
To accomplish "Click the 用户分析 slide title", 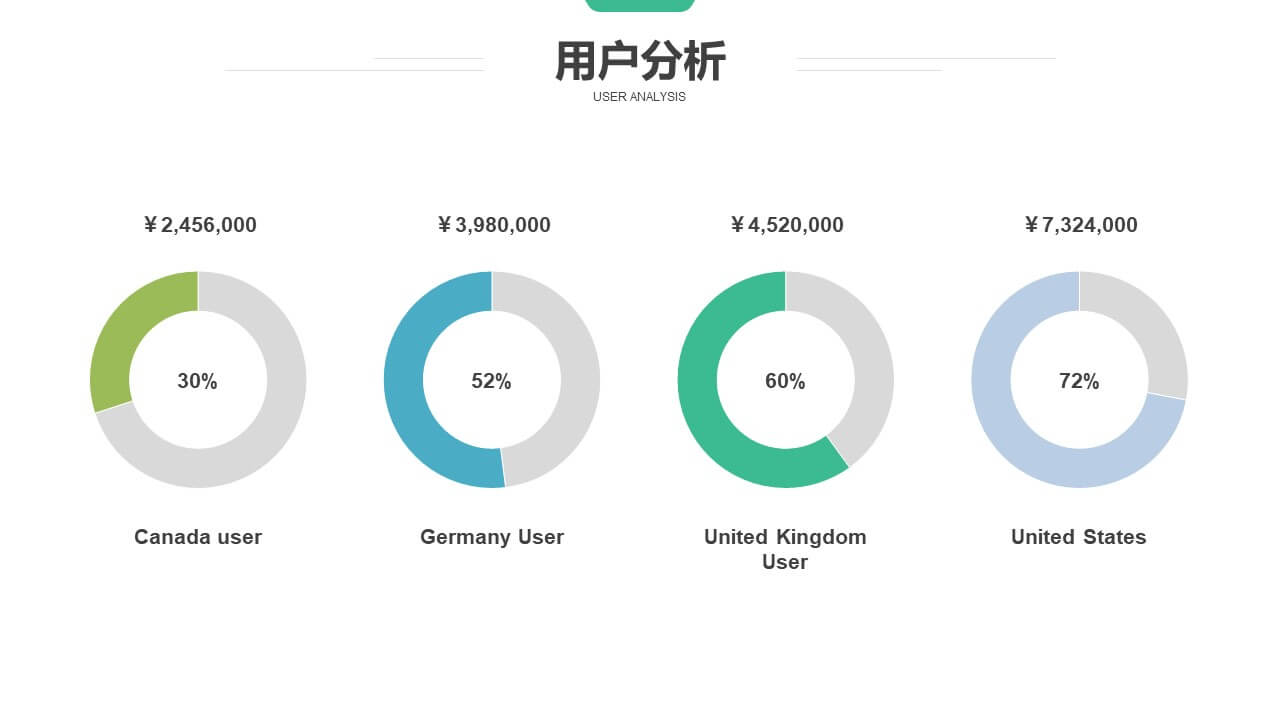I will tap(640, 62).
